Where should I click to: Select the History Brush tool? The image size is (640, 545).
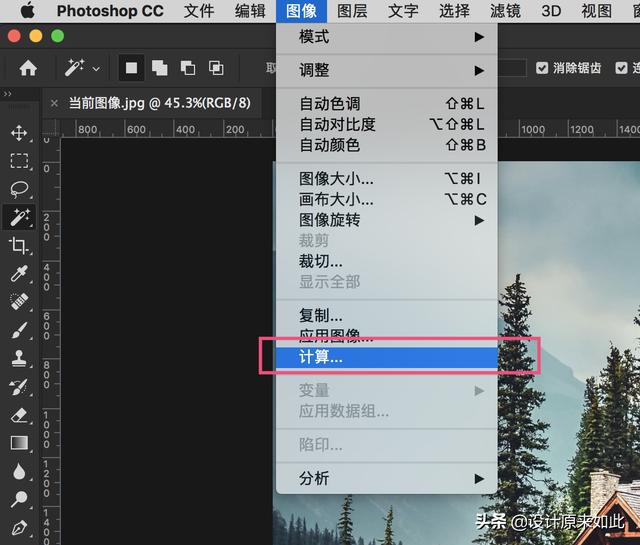coord(19,387)
